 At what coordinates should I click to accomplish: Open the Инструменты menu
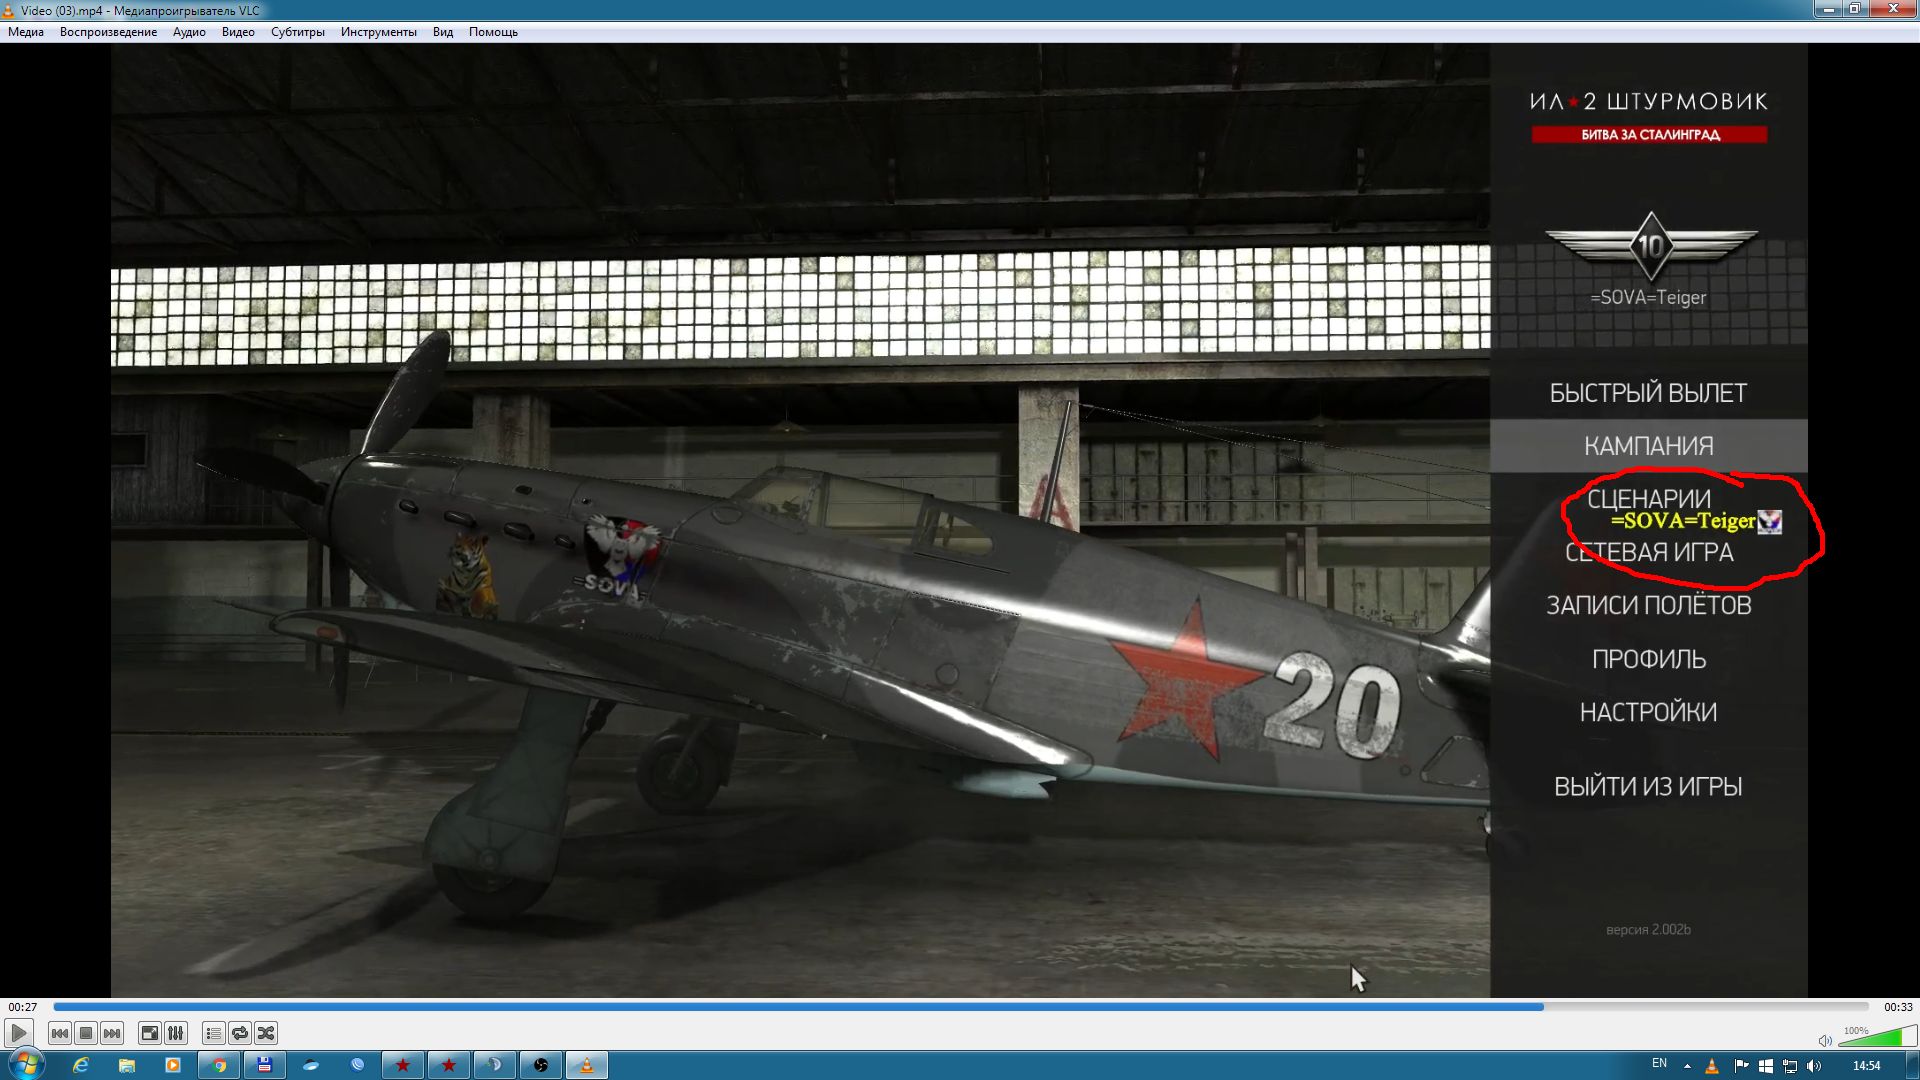(x=378, y=32)
